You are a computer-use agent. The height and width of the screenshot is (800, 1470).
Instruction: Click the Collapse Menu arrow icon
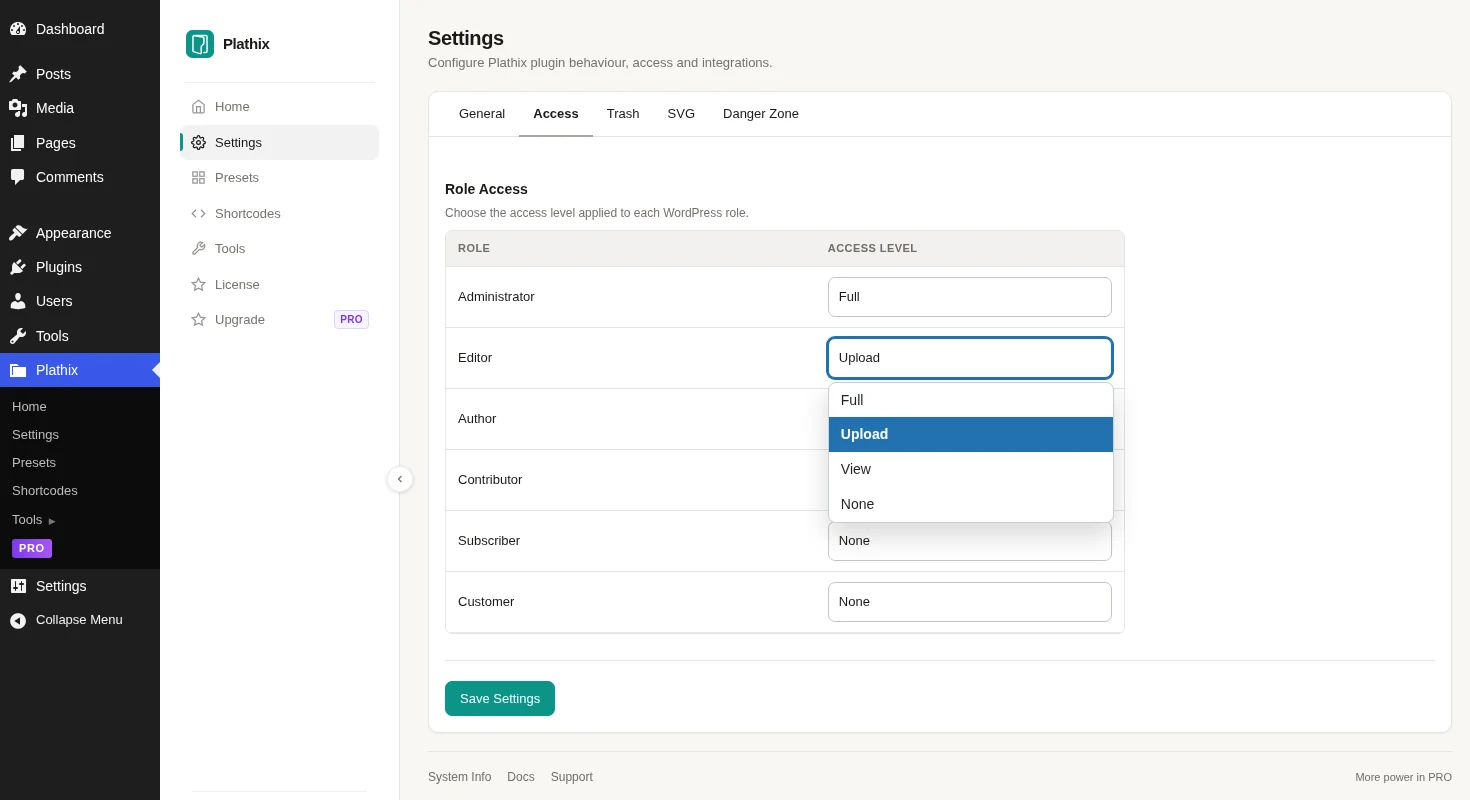[18, 620]
